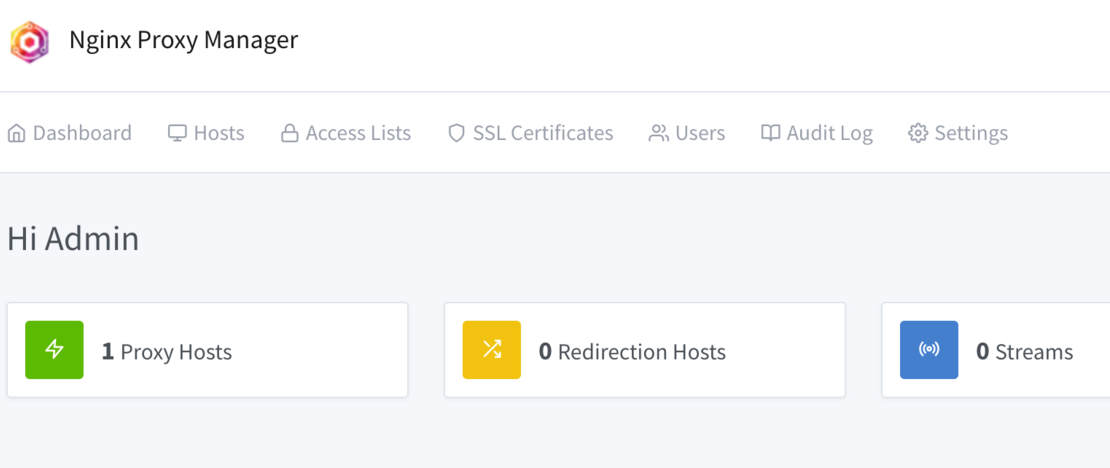Viewport: 1110px width, 468px height.
Task: Click the Nginx Proxy Manager hexagon logo
Action: coord(29,42)
